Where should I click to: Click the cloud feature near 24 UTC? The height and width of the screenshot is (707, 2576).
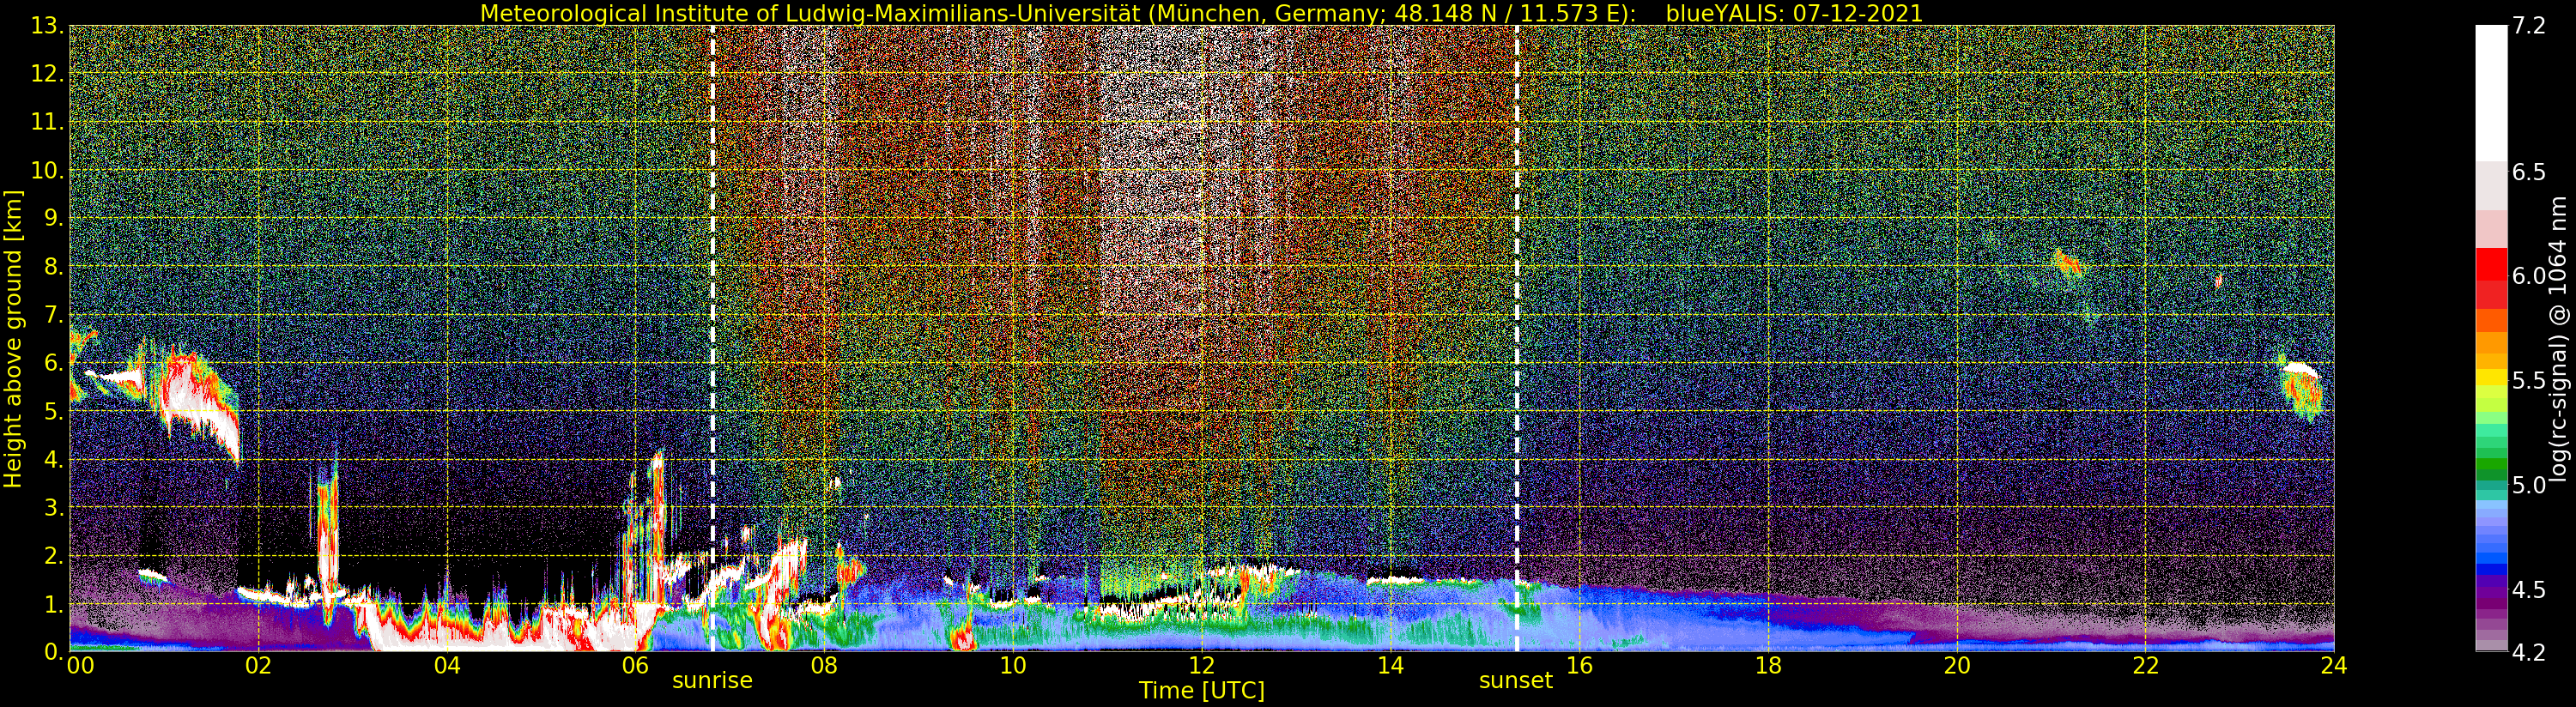(2301, 387)
